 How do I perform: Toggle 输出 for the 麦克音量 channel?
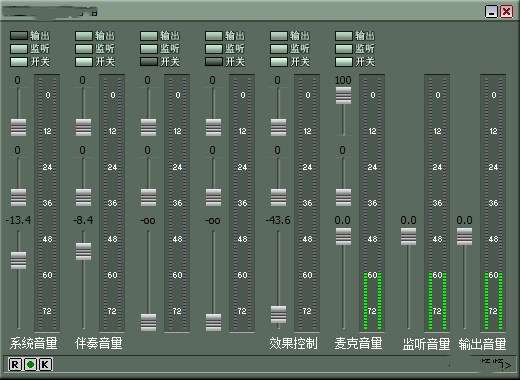coord(344,36)
